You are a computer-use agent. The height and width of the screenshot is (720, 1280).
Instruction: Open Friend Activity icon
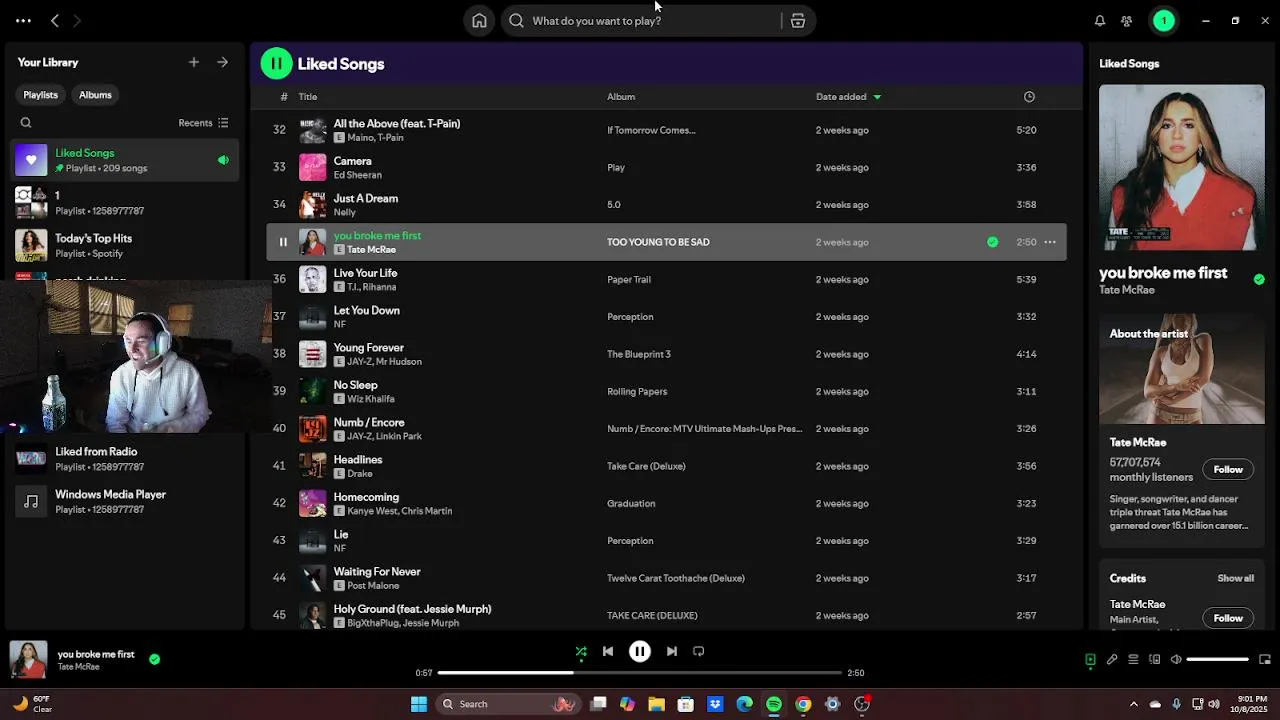coord(1127,21)
